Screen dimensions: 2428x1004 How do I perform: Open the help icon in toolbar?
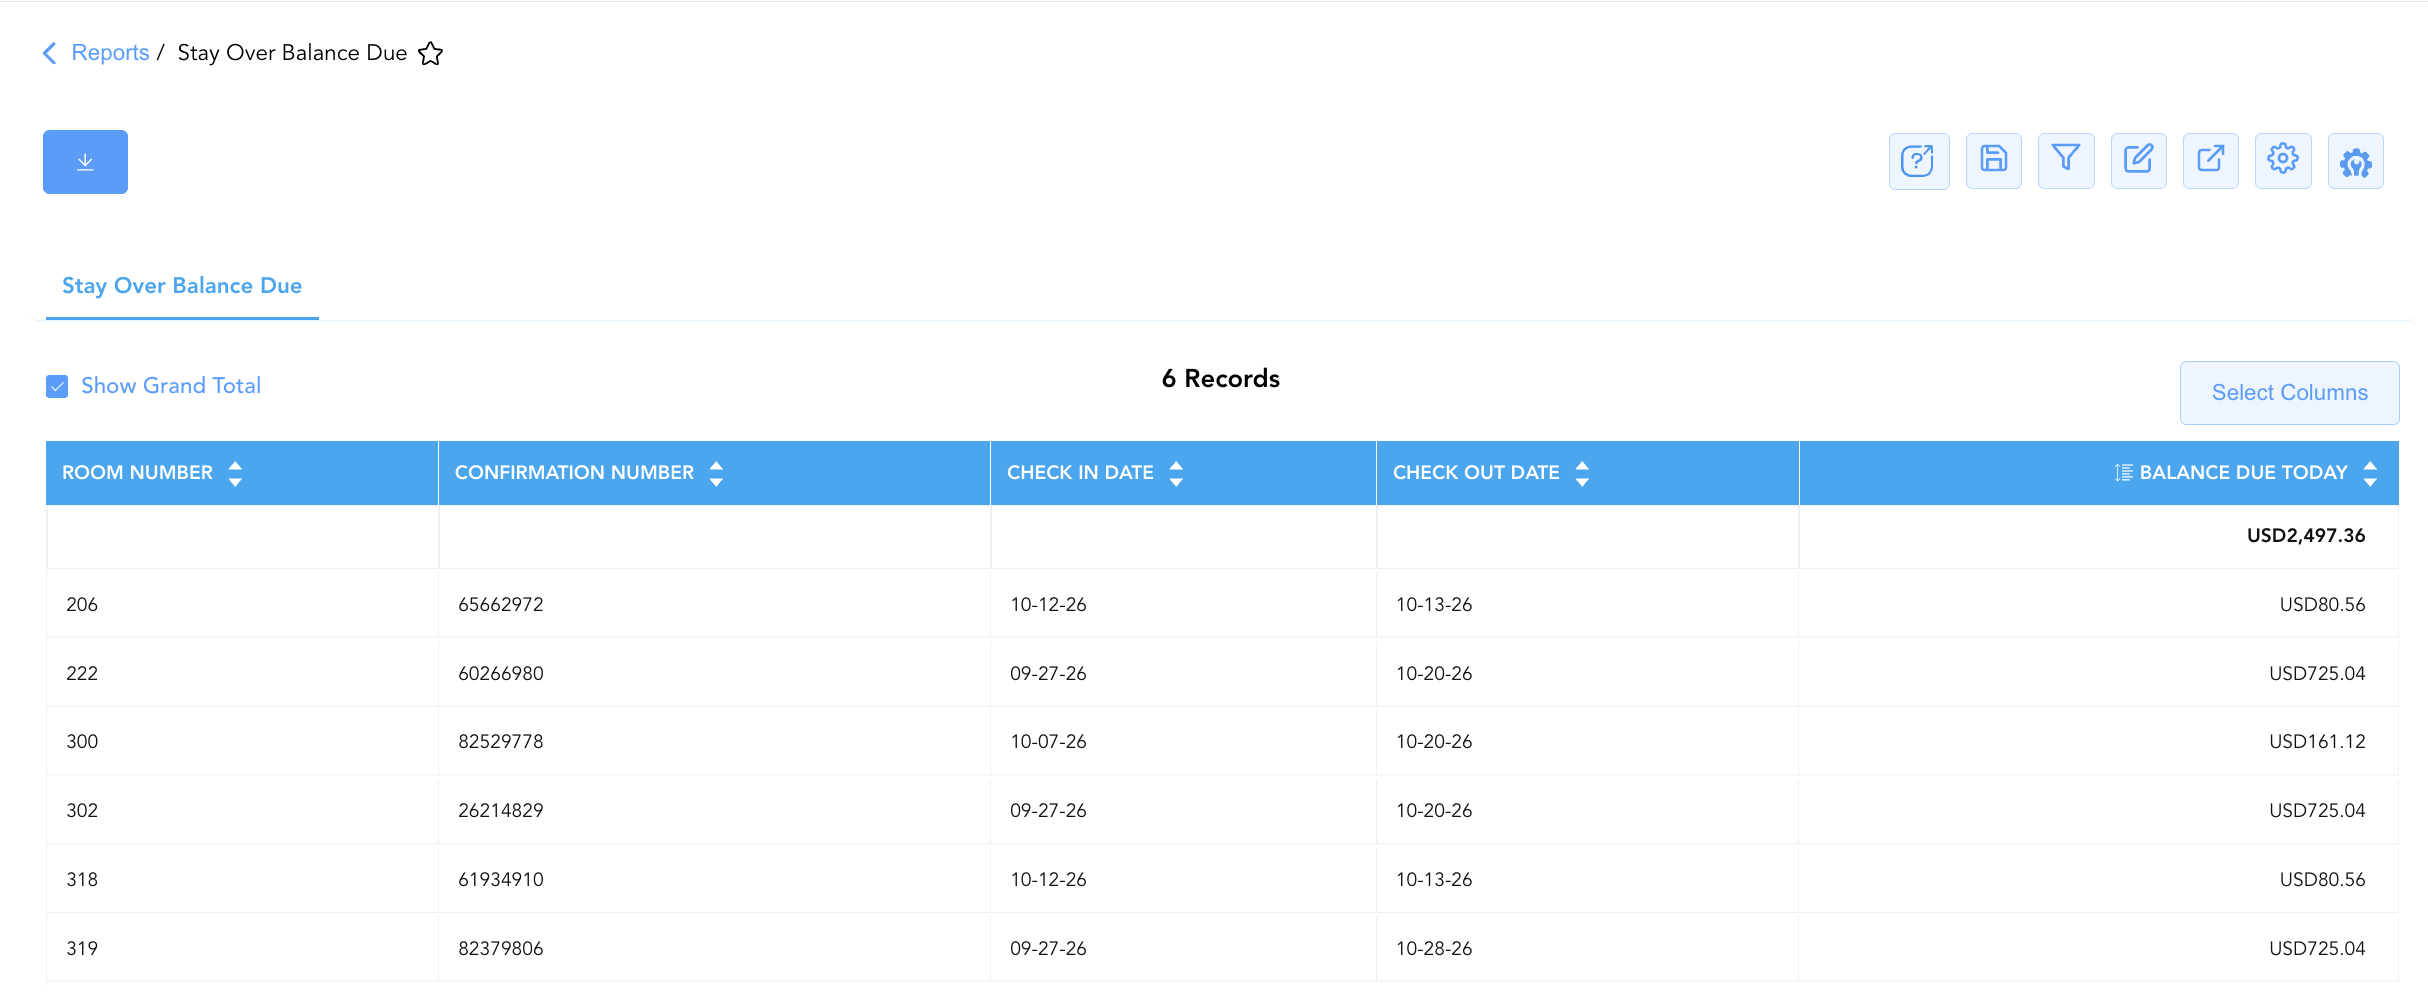pos(1918,161)
